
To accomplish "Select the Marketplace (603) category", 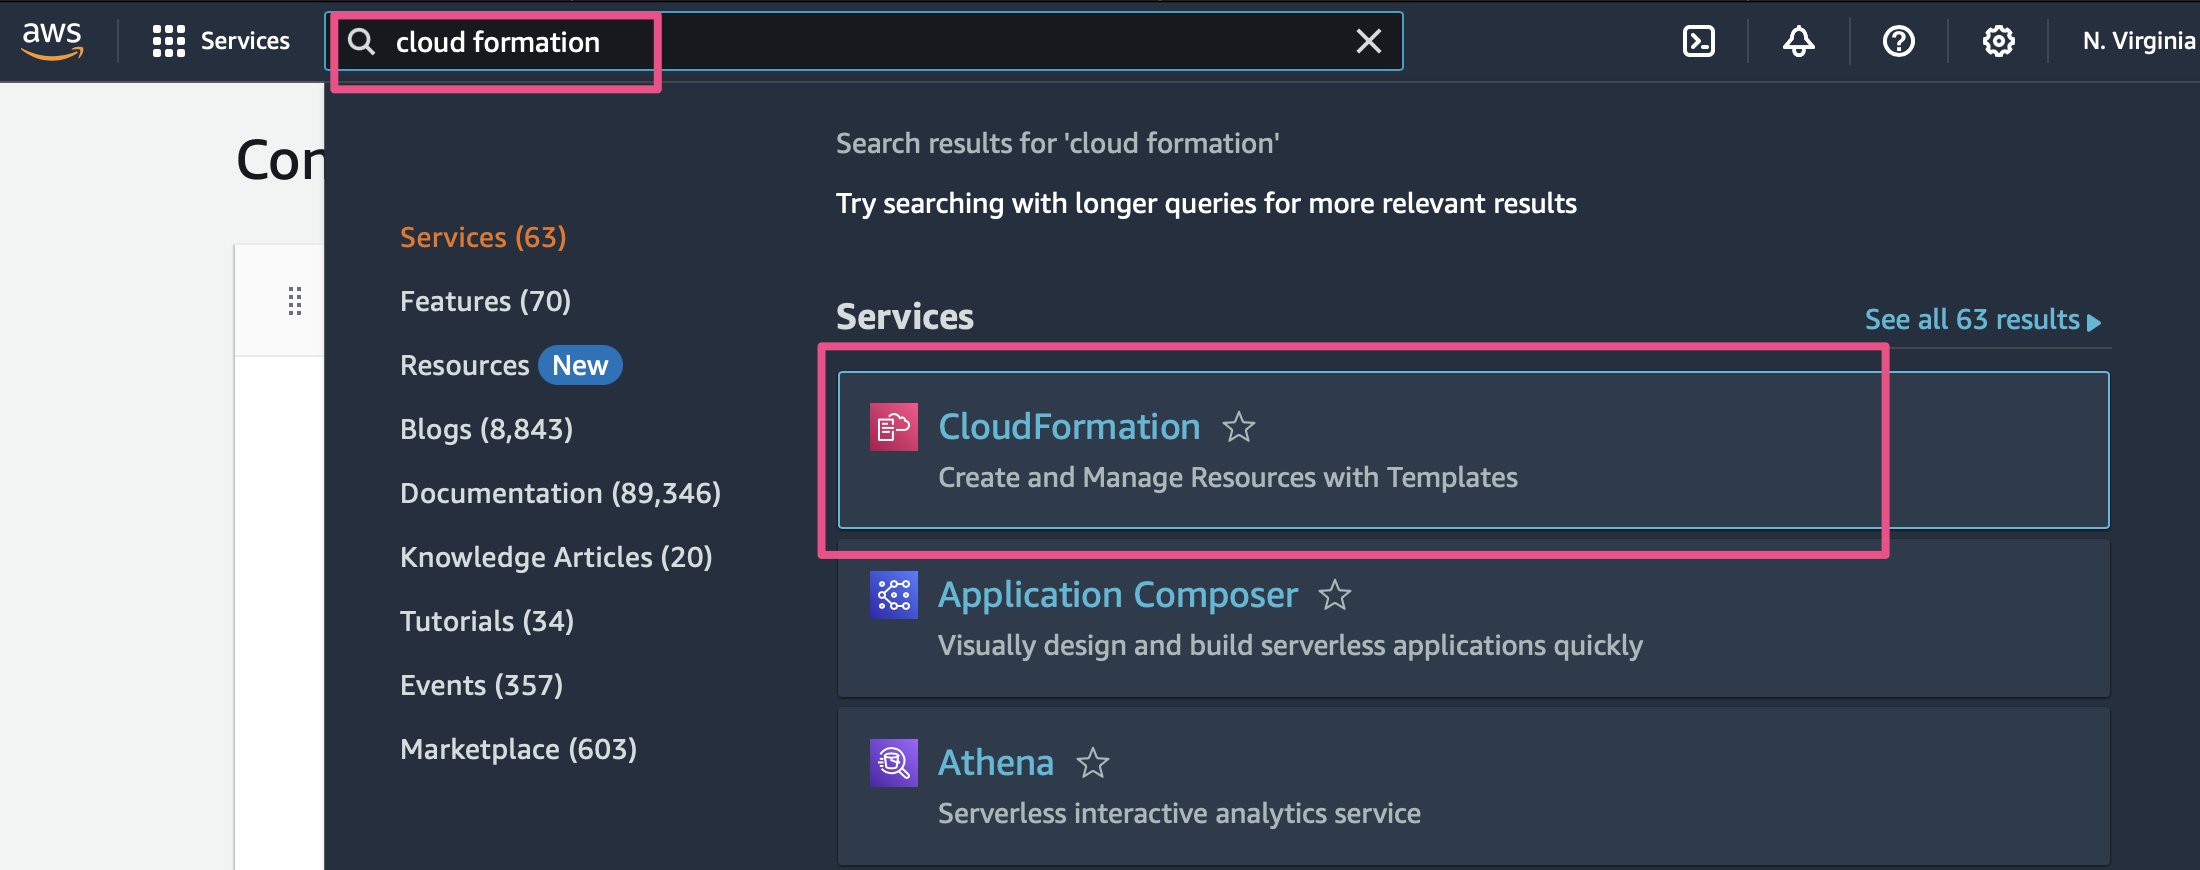I will (x=518, y=749).
